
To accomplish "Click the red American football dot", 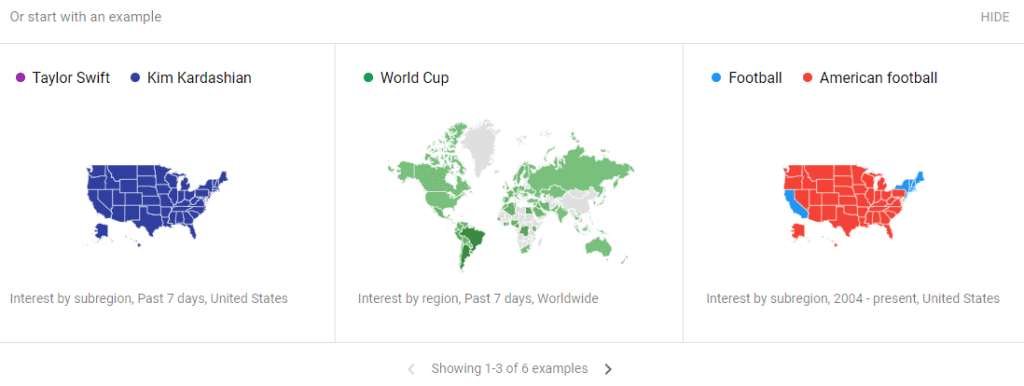I will tap(808, 78).
